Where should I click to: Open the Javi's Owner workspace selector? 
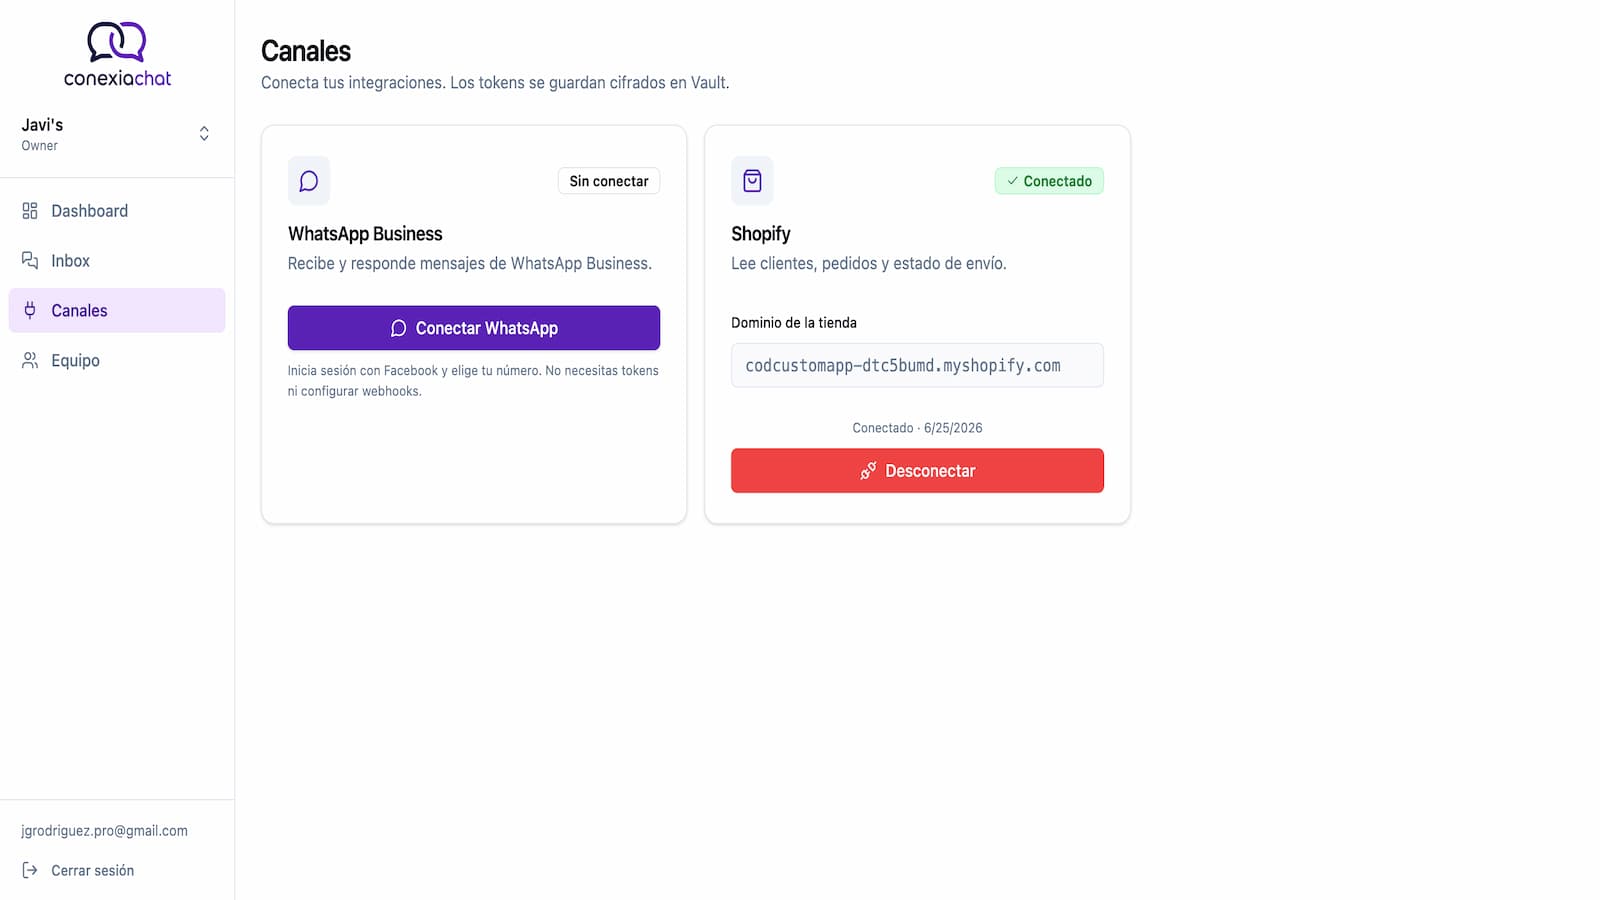tap(117, 134)
